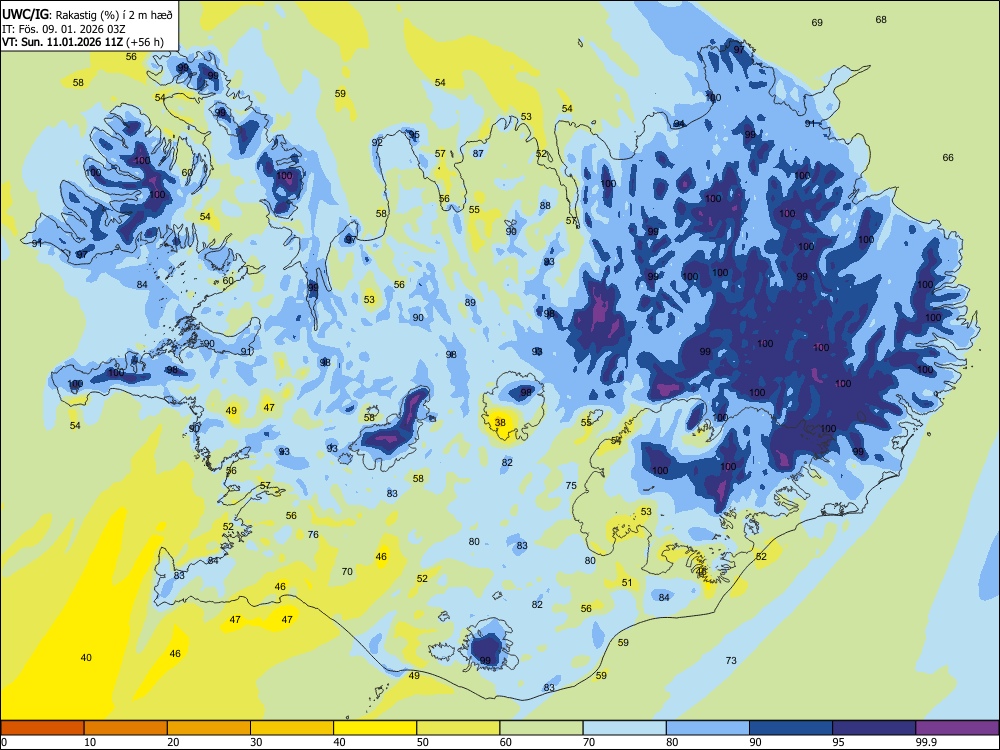
Task: Click the purple above-99.9 legend band
Action: click(x=957, y=728)
